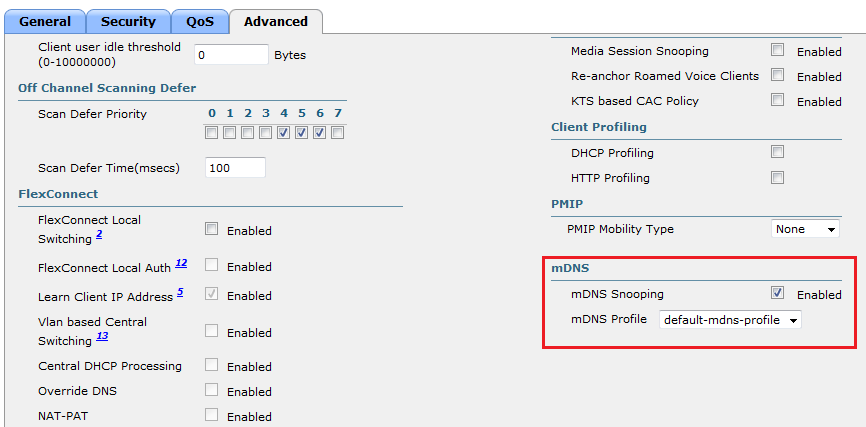Enable DHCP Profiling checkbox
This screenshot has height=427, width=866.
777,152
